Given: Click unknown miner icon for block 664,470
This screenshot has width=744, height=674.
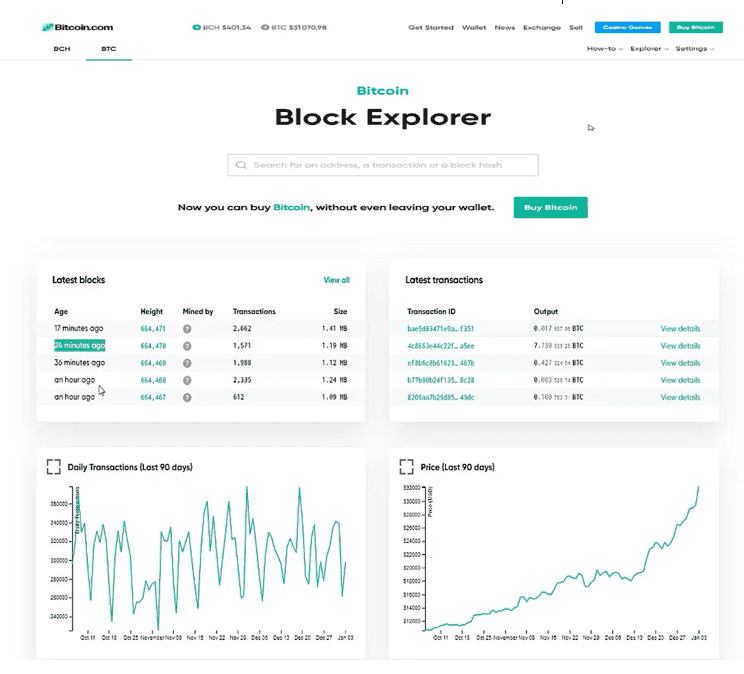Looking at the screenshot, I should 187,346.
